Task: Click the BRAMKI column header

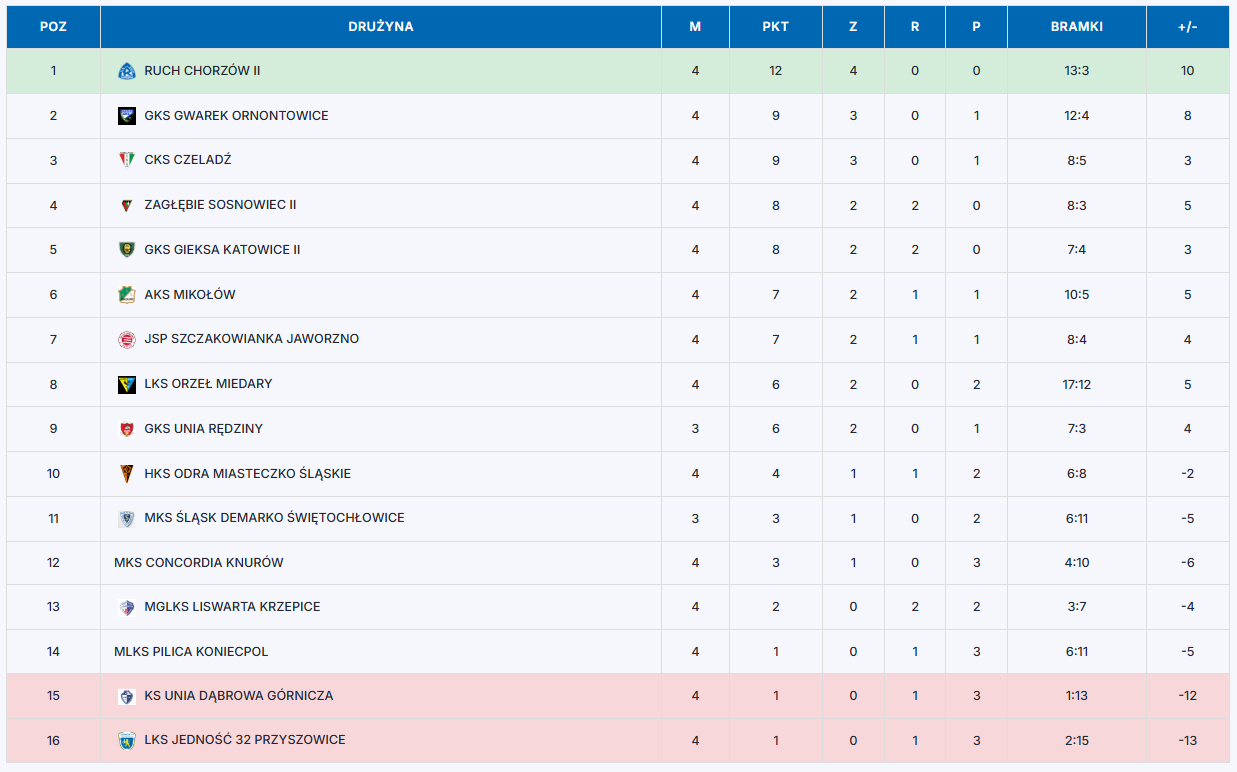Action: click(1077, 27)
